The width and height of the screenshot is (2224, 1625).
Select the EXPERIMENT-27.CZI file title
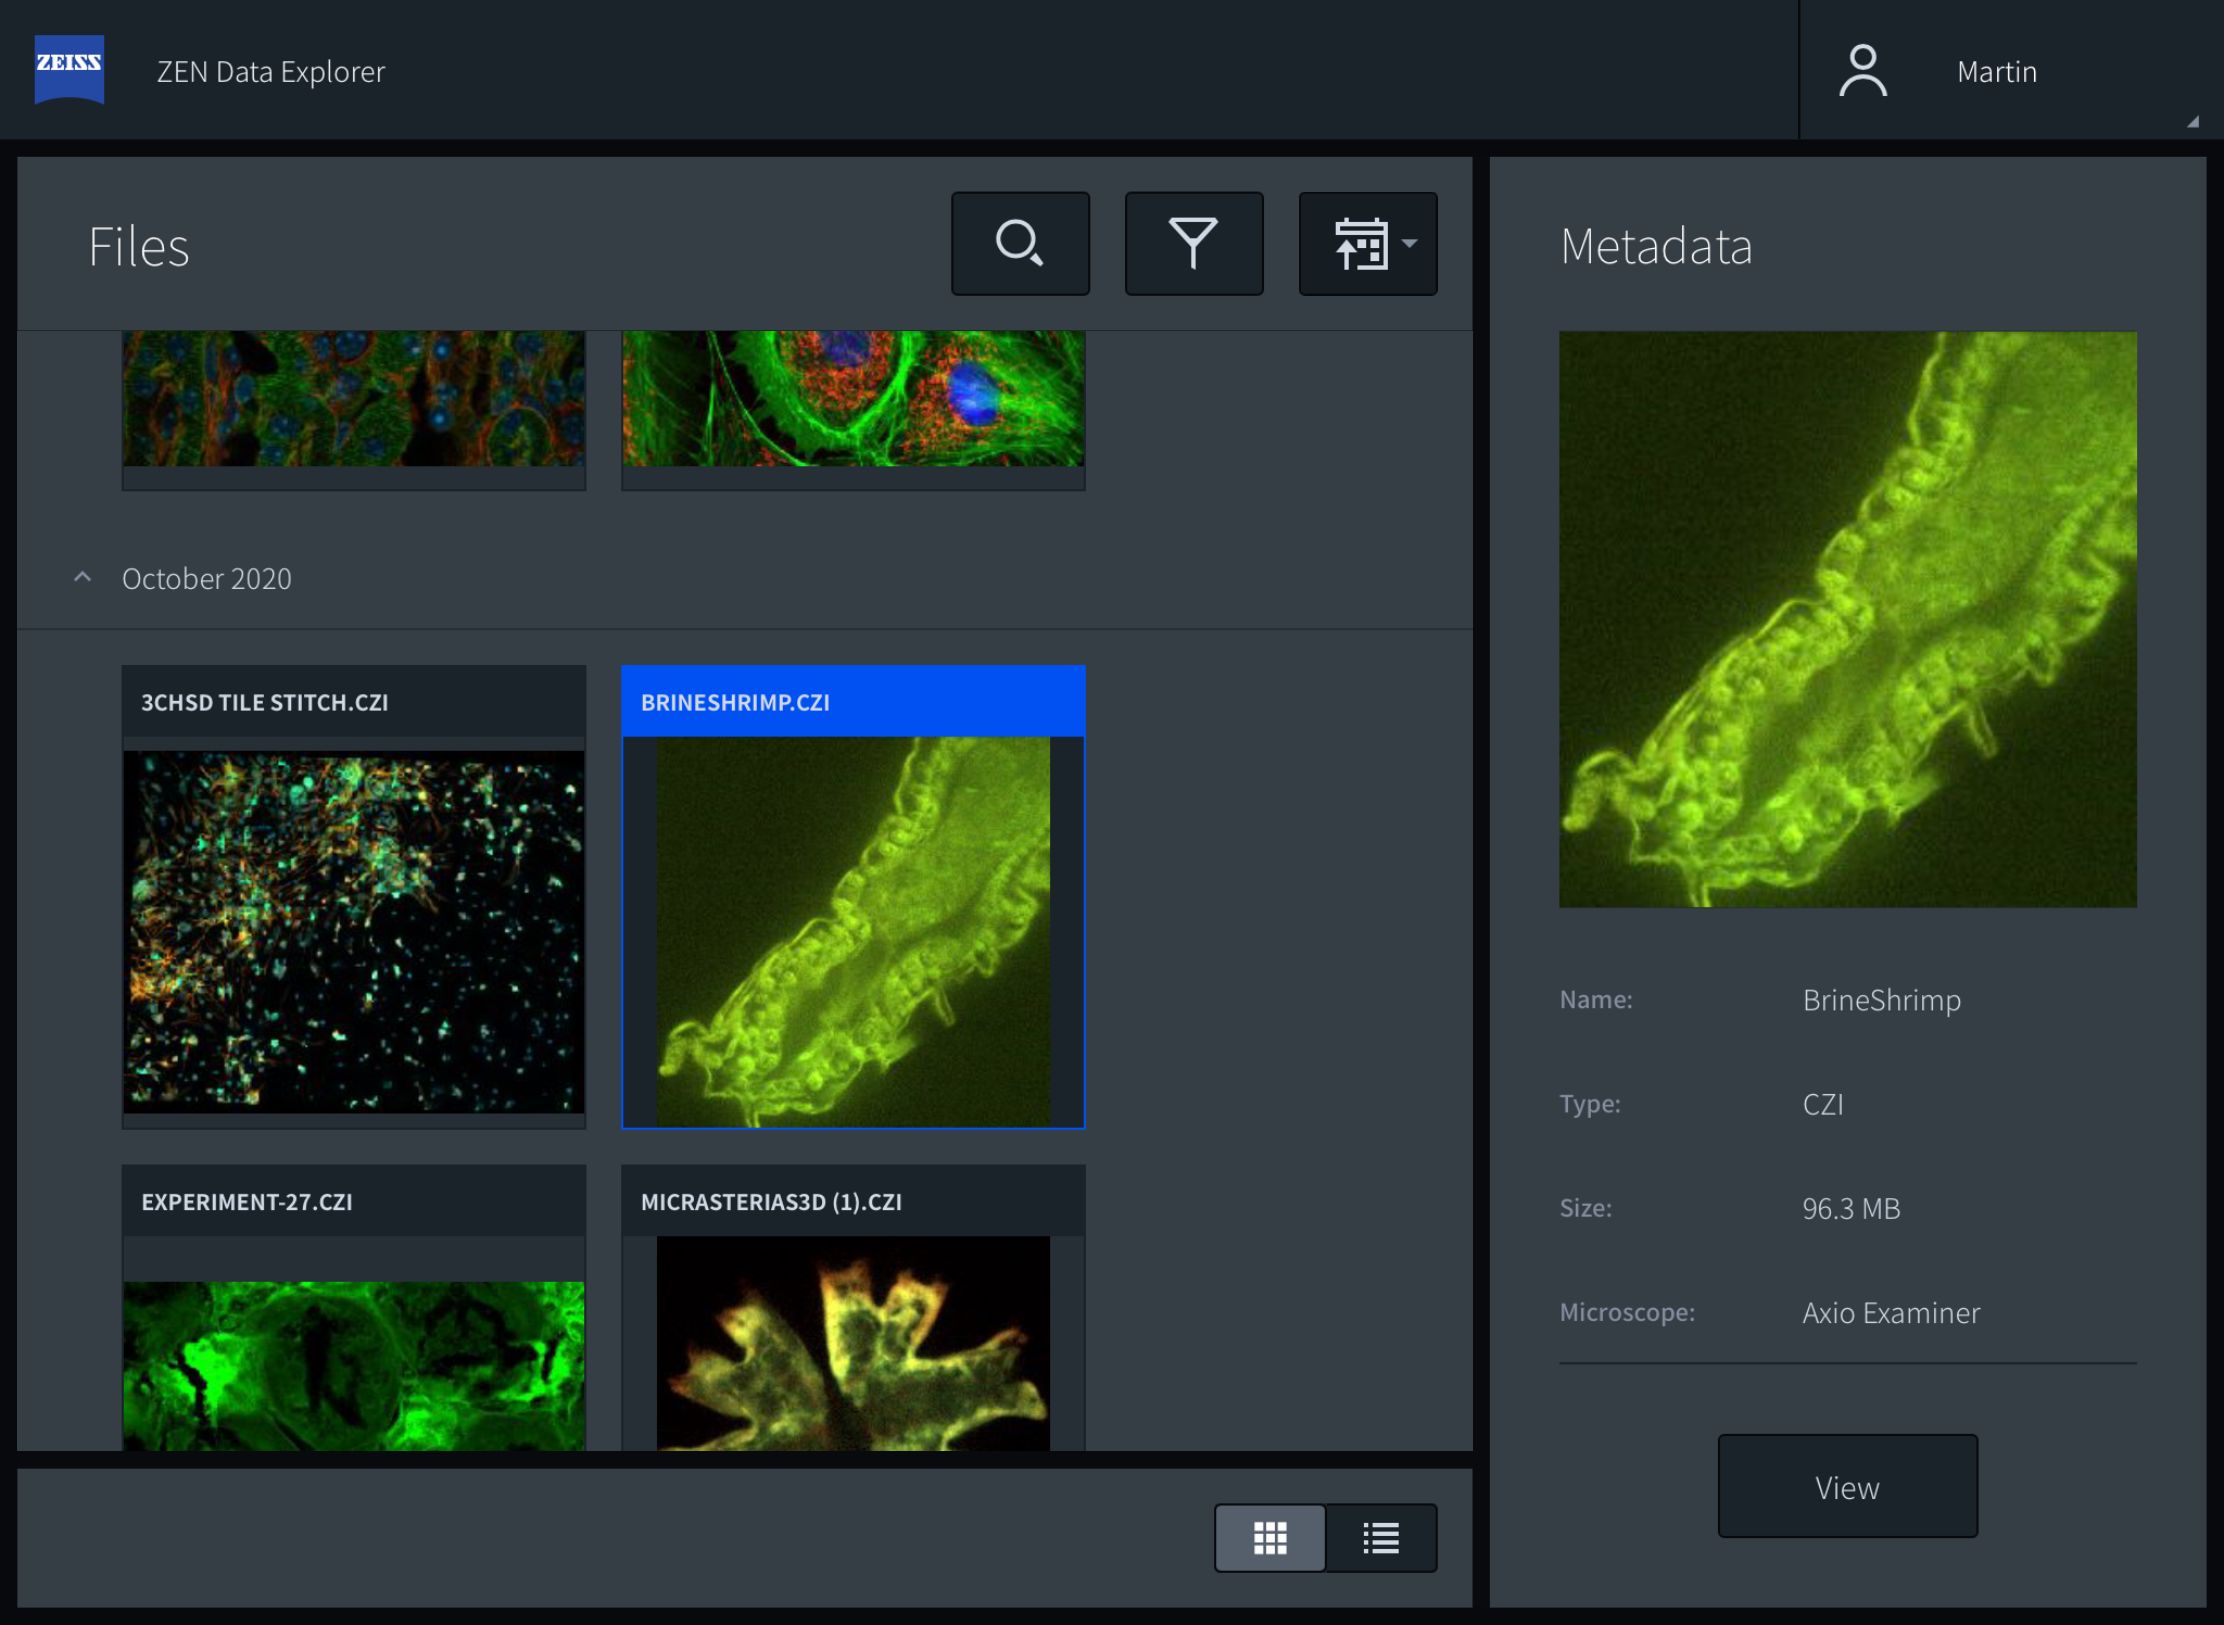point(247,1201)
